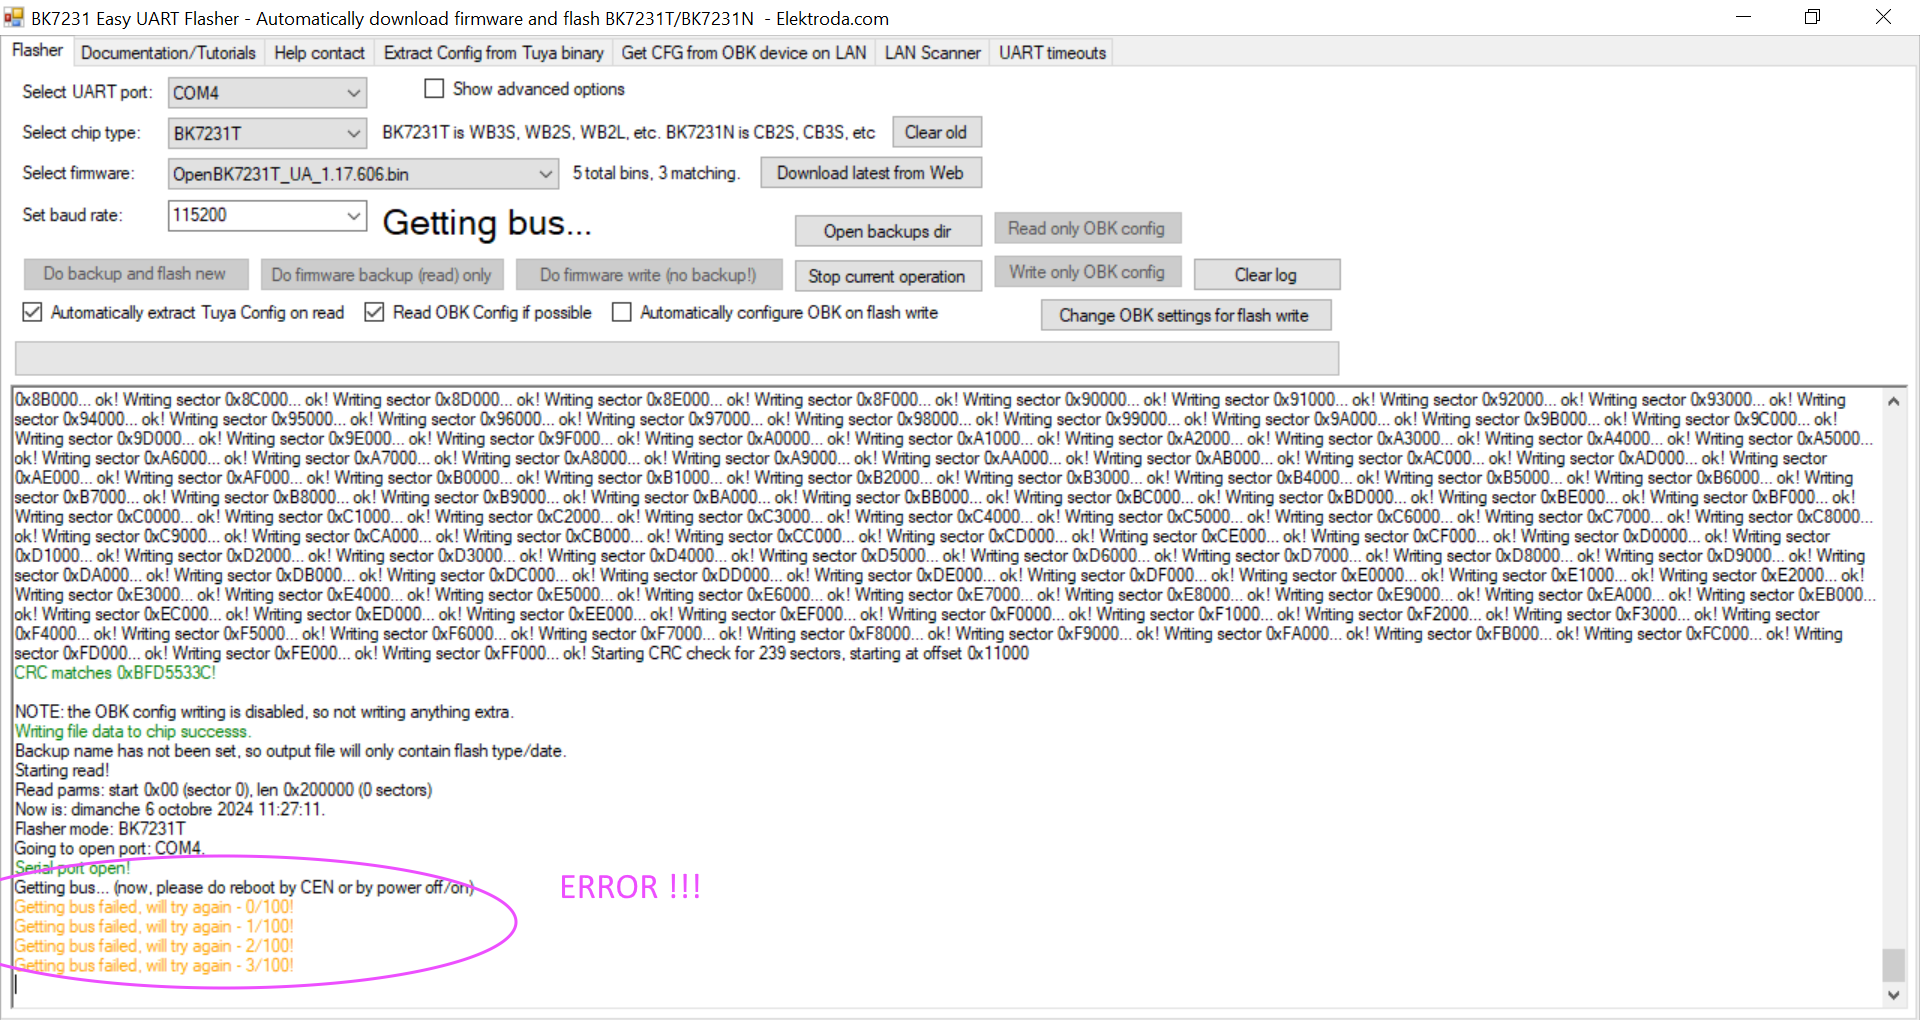Restore down the window
The image size is (1920, 1020).
[x=1812, y=17]
